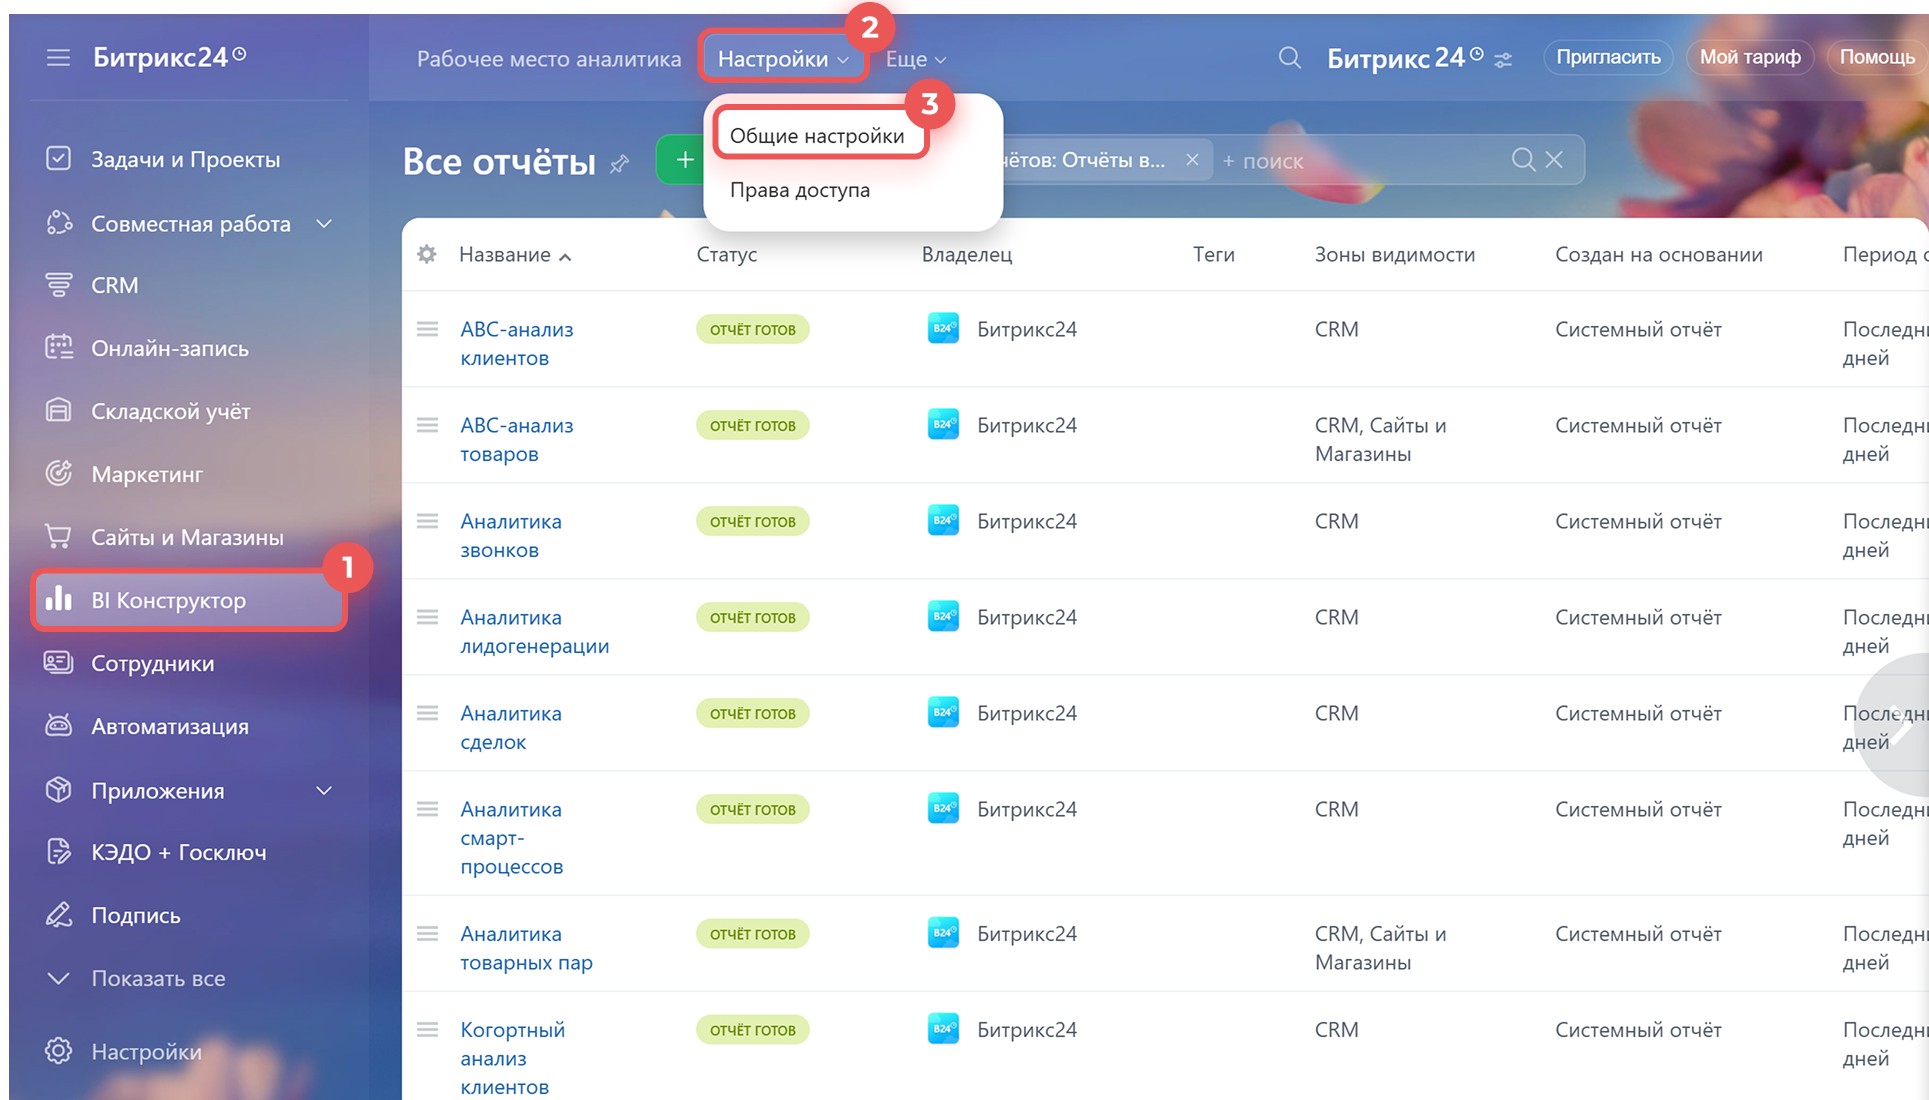This screenshot has width=1929, height=1100.
Task: Click the Онлайн-запись calendar icon
Action: tap(58, 348)
